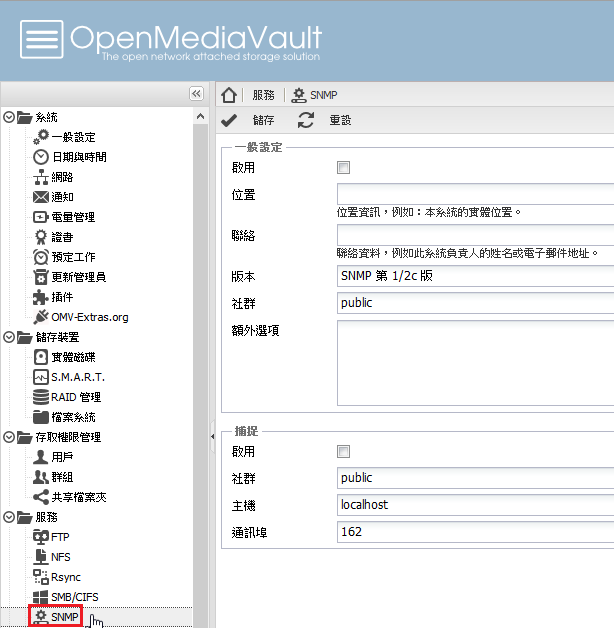Select the 存取權限管理 folder label
The height and width of the screenshot is (628, 614).
pyautogui.click(x=68, y=437)
